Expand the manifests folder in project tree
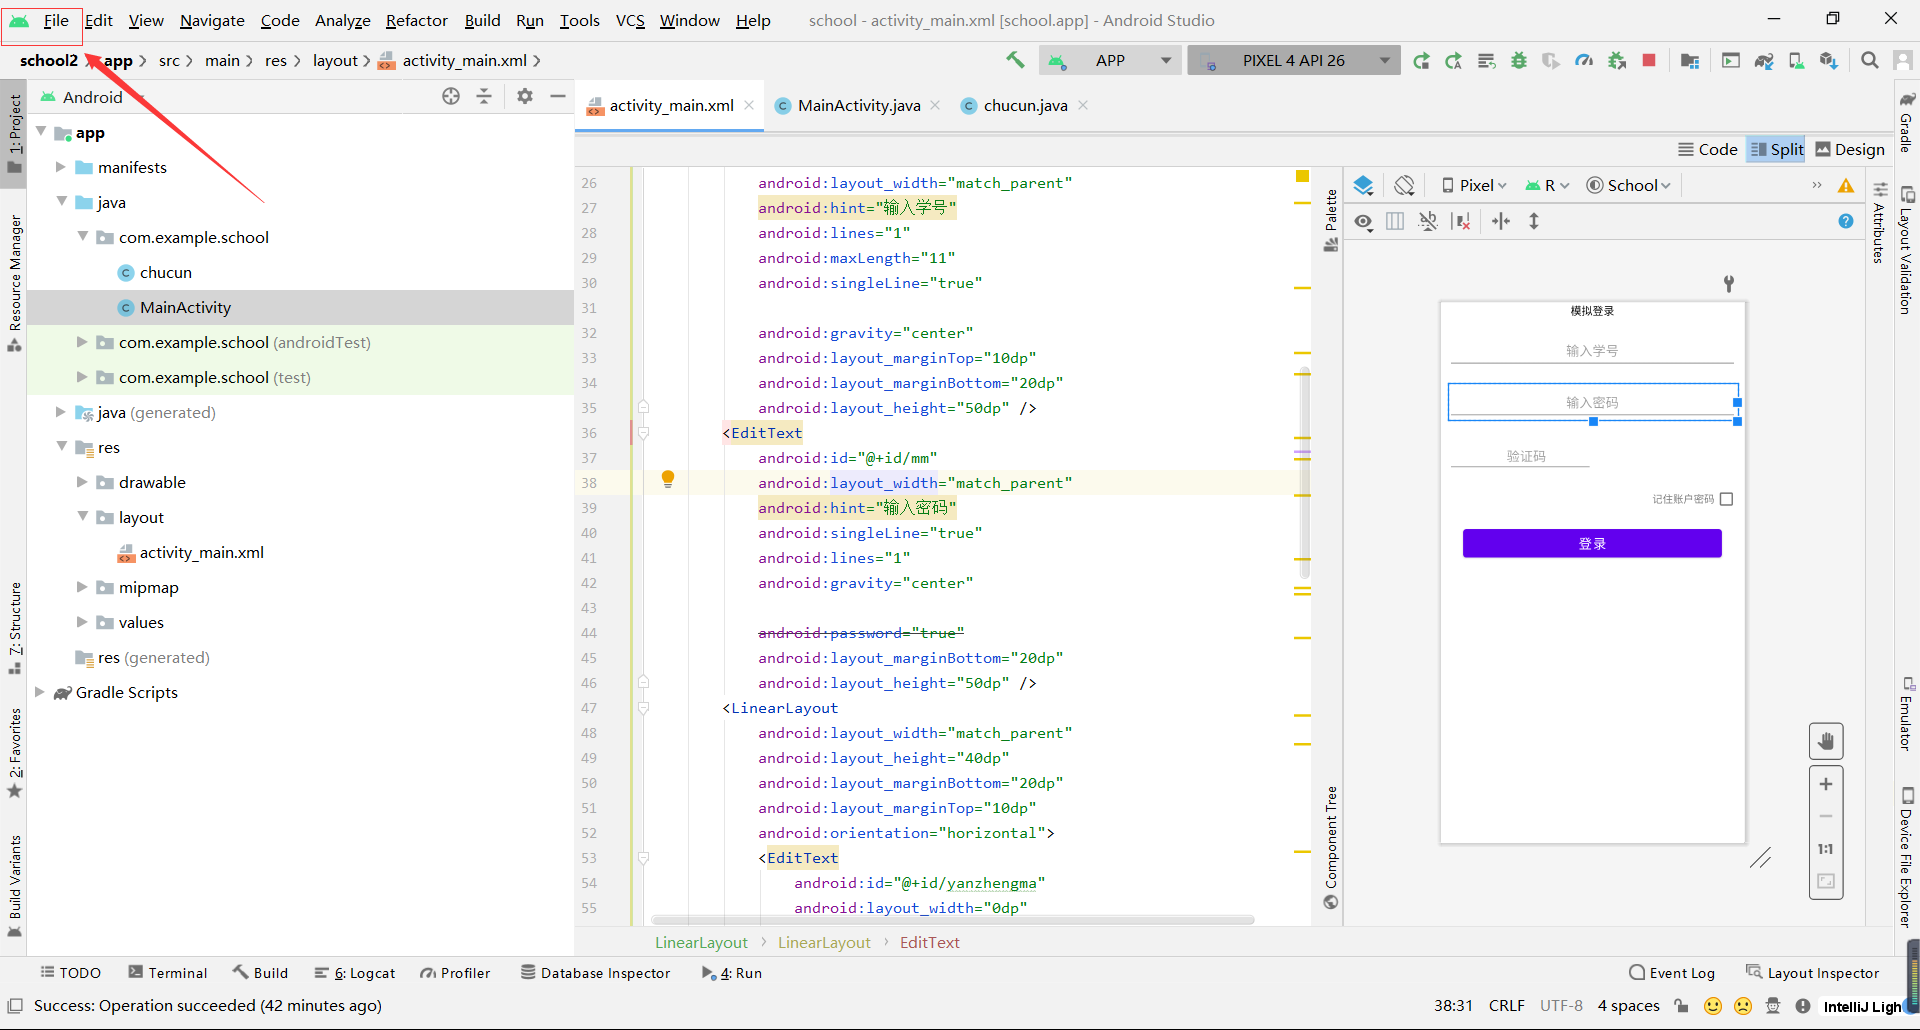The image size is (1920, 1030). coord(61,167)
